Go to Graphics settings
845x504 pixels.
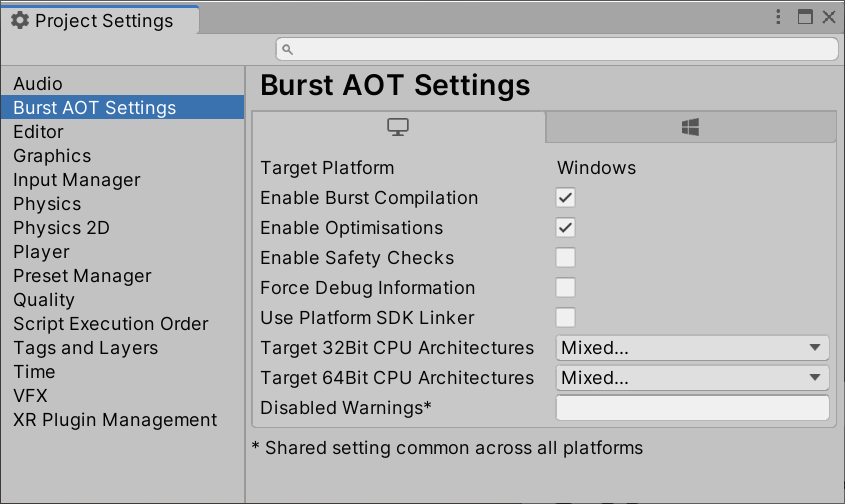52,156
